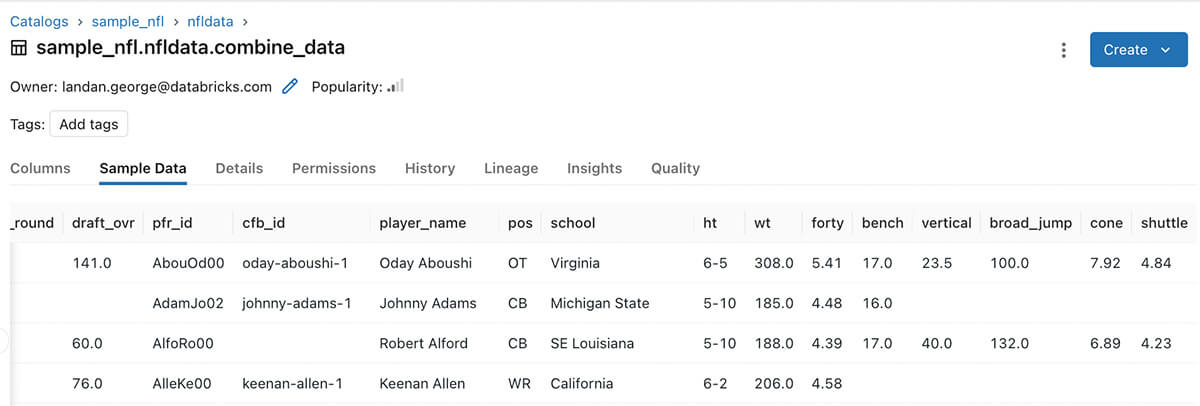Go to the nfldata schema breadcrumb
The image size is (1200, 406).
point(209,20)
